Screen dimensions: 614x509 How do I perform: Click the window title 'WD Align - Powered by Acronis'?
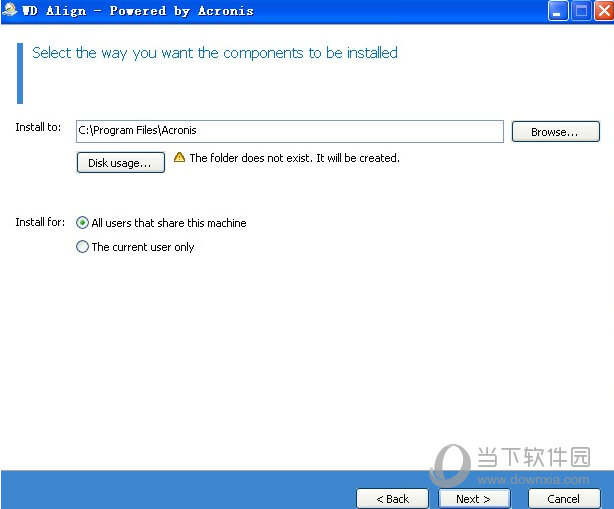click(138, 11)
